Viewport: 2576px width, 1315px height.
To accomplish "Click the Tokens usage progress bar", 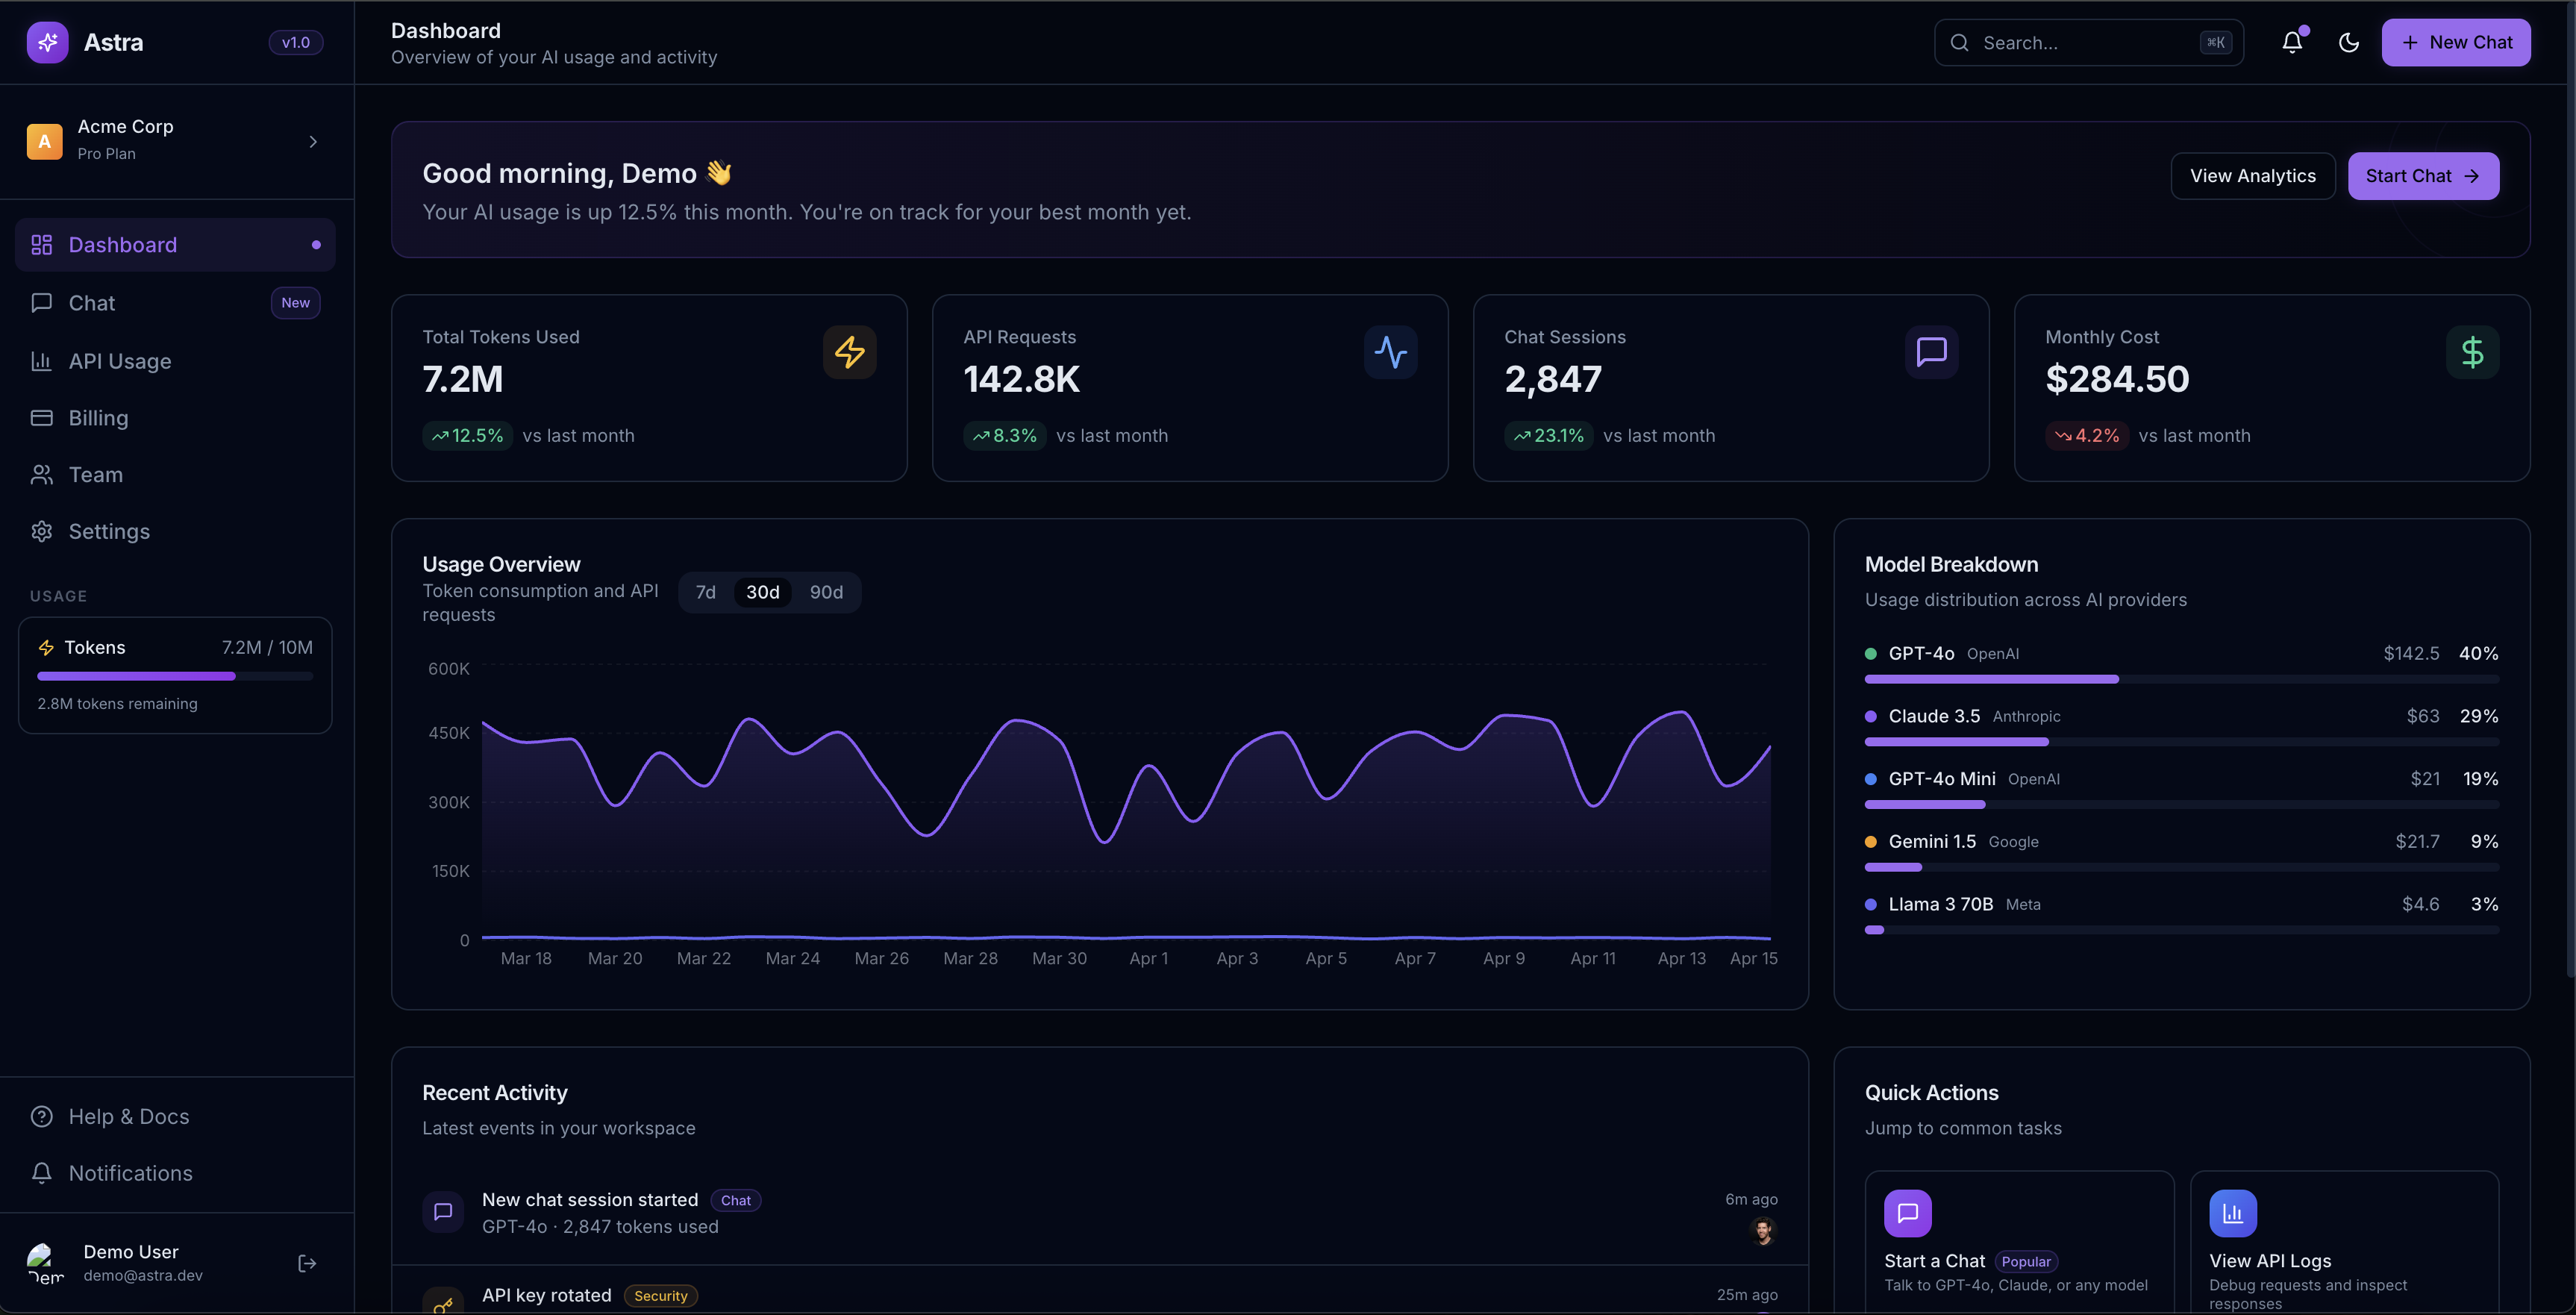I will point(175,676).
